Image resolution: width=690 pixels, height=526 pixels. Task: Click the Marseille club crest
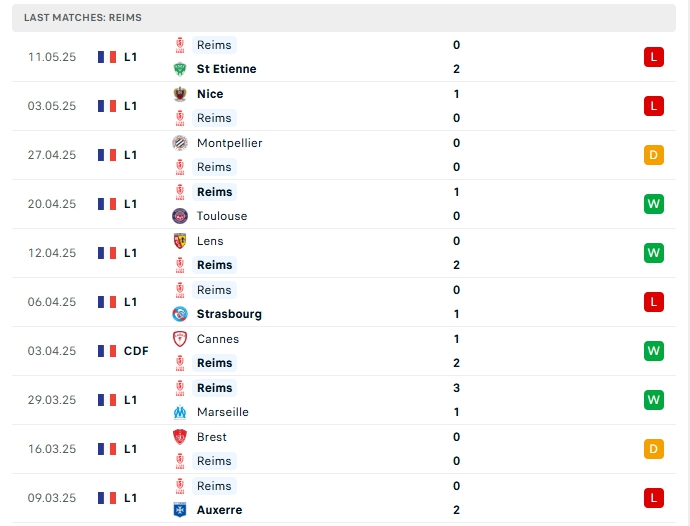pos(180,412)
